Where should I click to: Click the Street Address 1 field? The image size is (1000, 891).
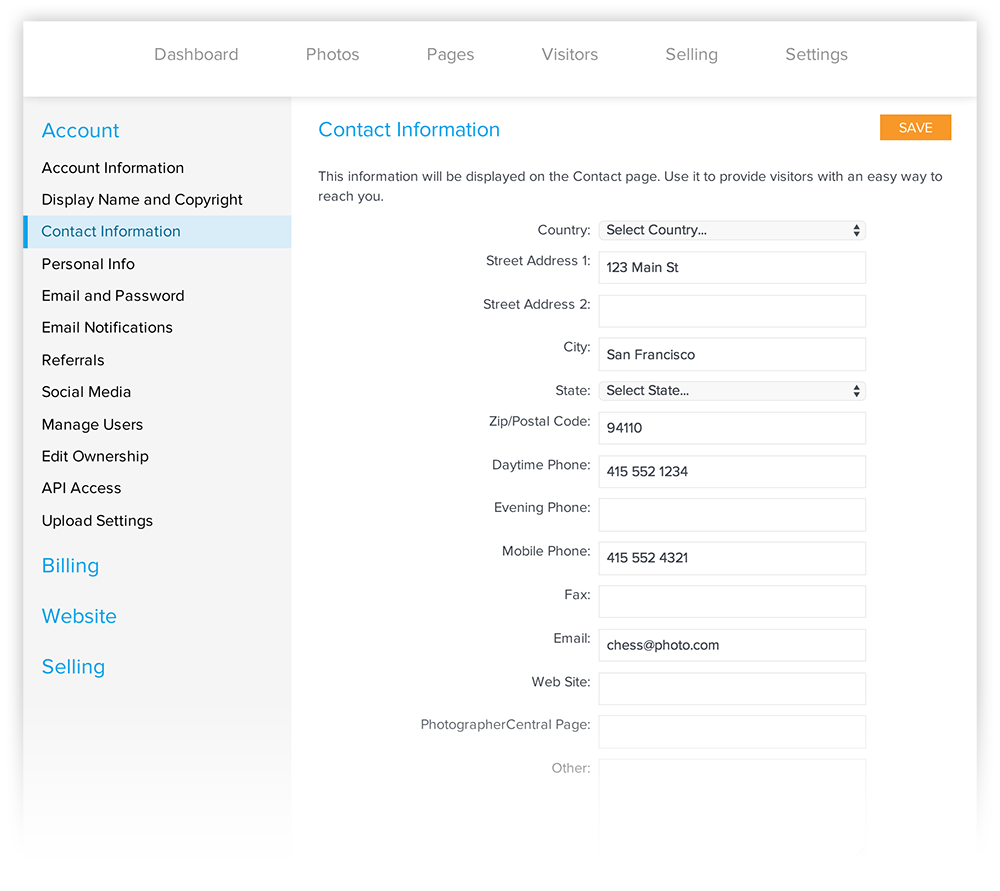(x=732, y=267)
